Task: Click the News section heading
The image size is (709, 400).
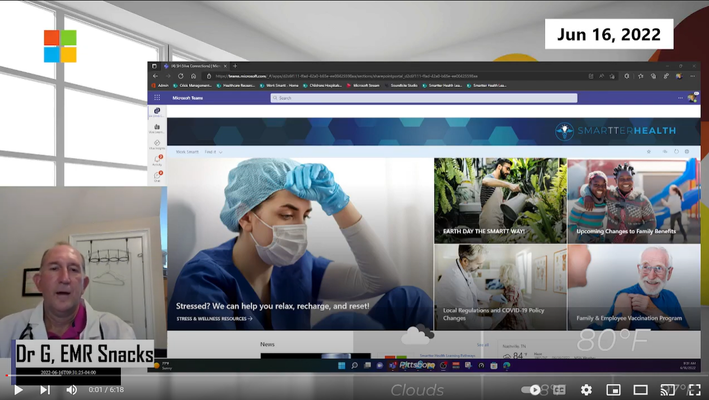Action: click(x=267, y=344)
